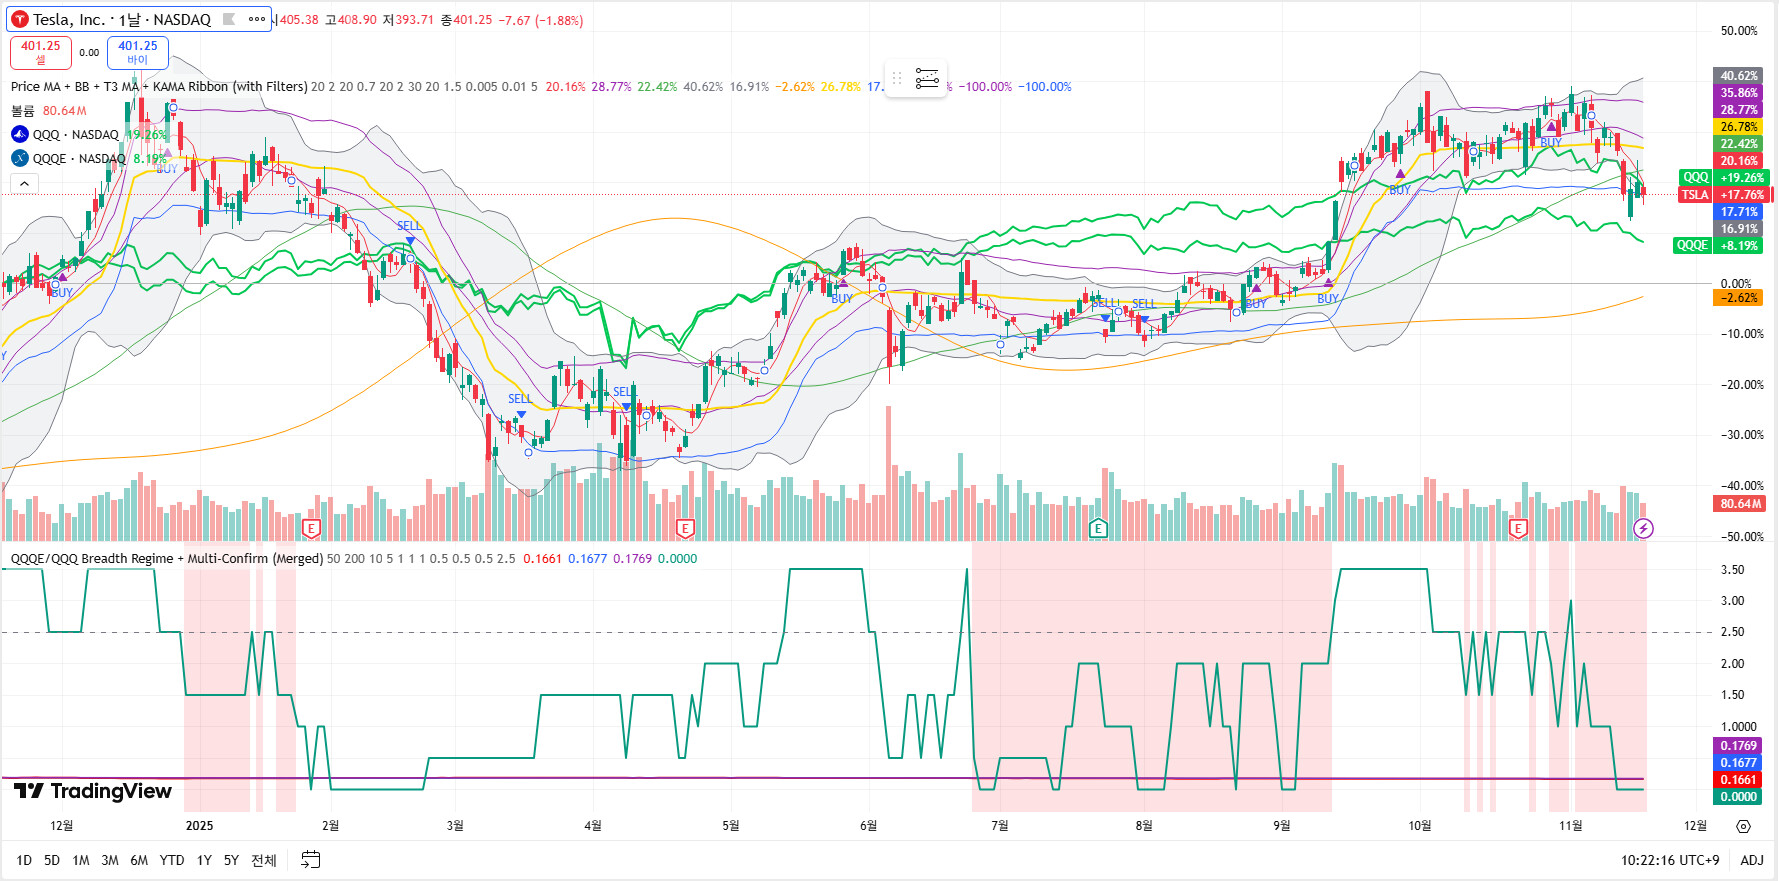This screenshot has width=1779, height=881.
Task: Open the object tree icon on floating toolbar
Action: [x=928, y=78]
